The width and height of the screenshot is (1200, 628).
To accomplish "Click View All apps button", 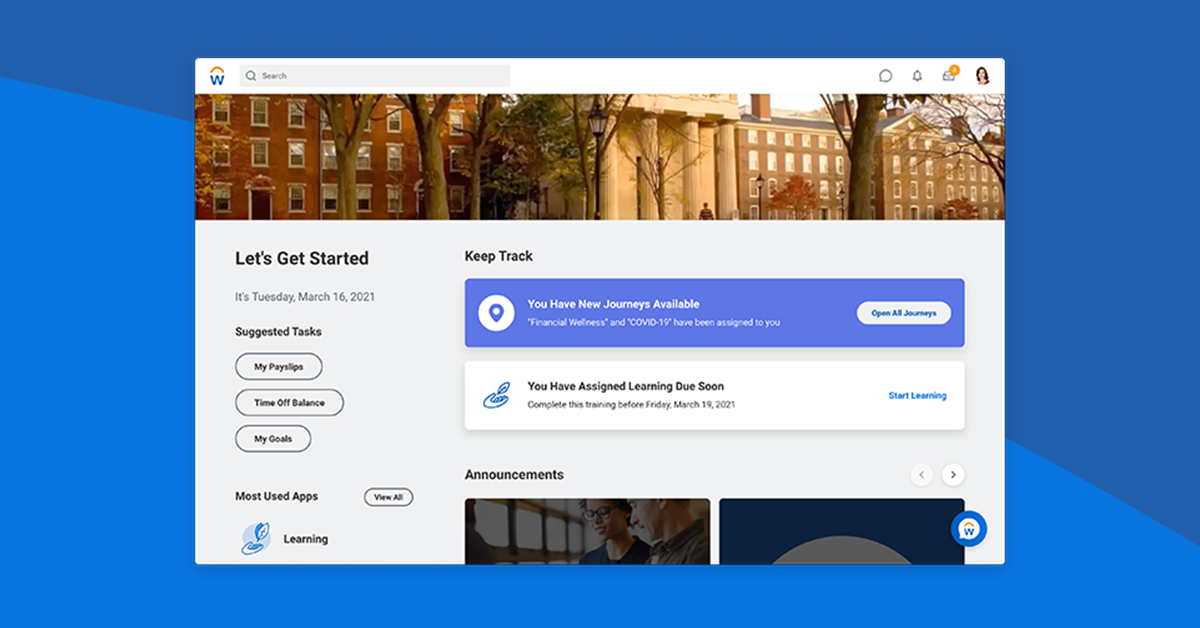I will [x=388, y=497].
